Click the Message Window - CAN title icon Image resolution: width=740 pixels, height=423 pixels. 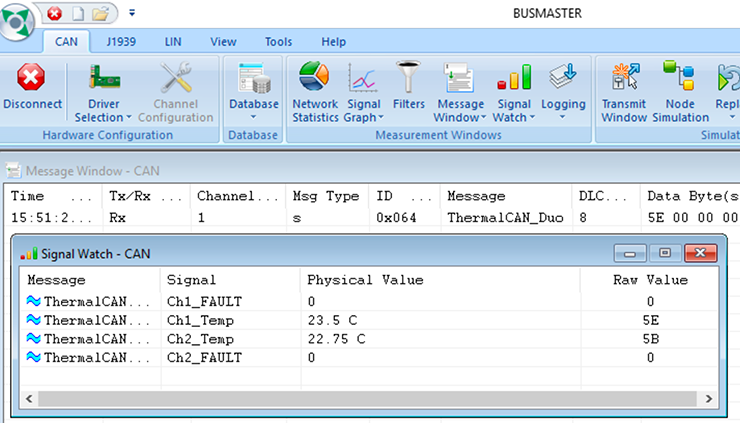(x=13, y=170)
